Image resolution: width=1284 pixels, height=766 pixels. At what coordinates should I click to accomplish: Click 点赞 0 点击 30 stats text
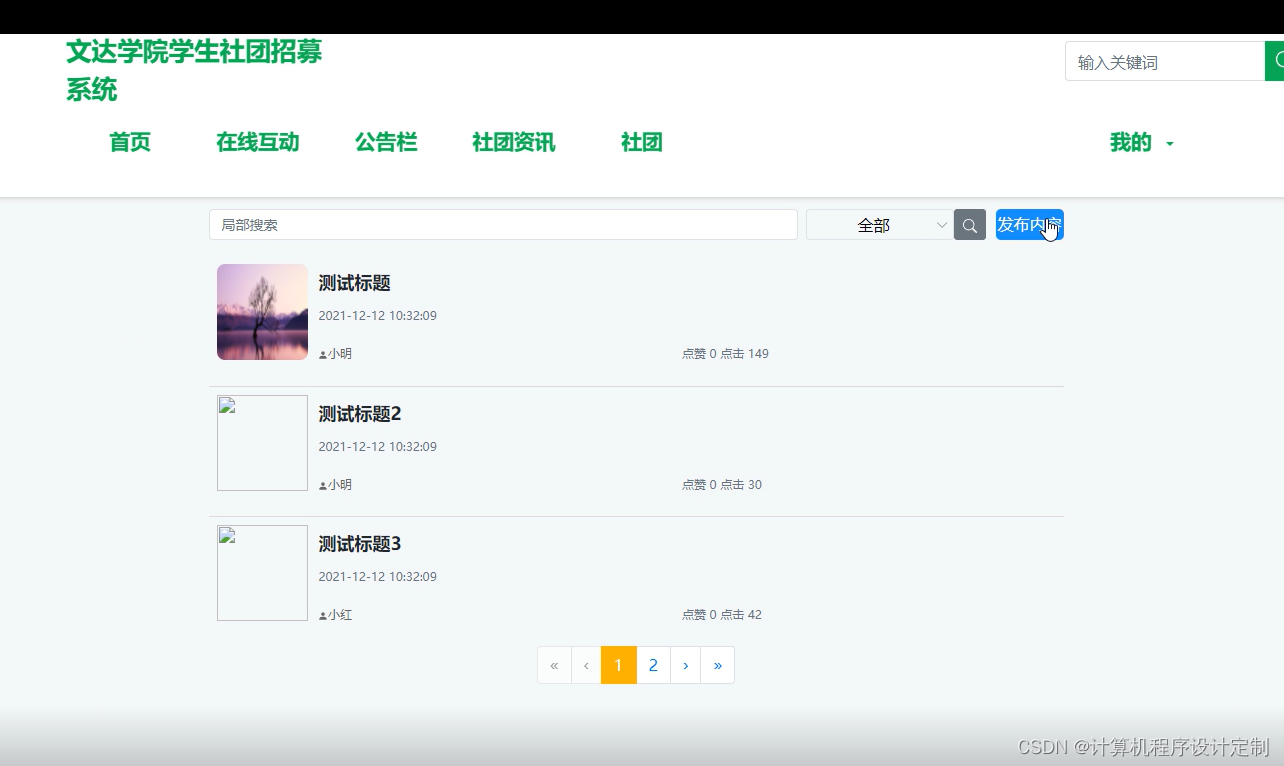click(x=722, y=485)
